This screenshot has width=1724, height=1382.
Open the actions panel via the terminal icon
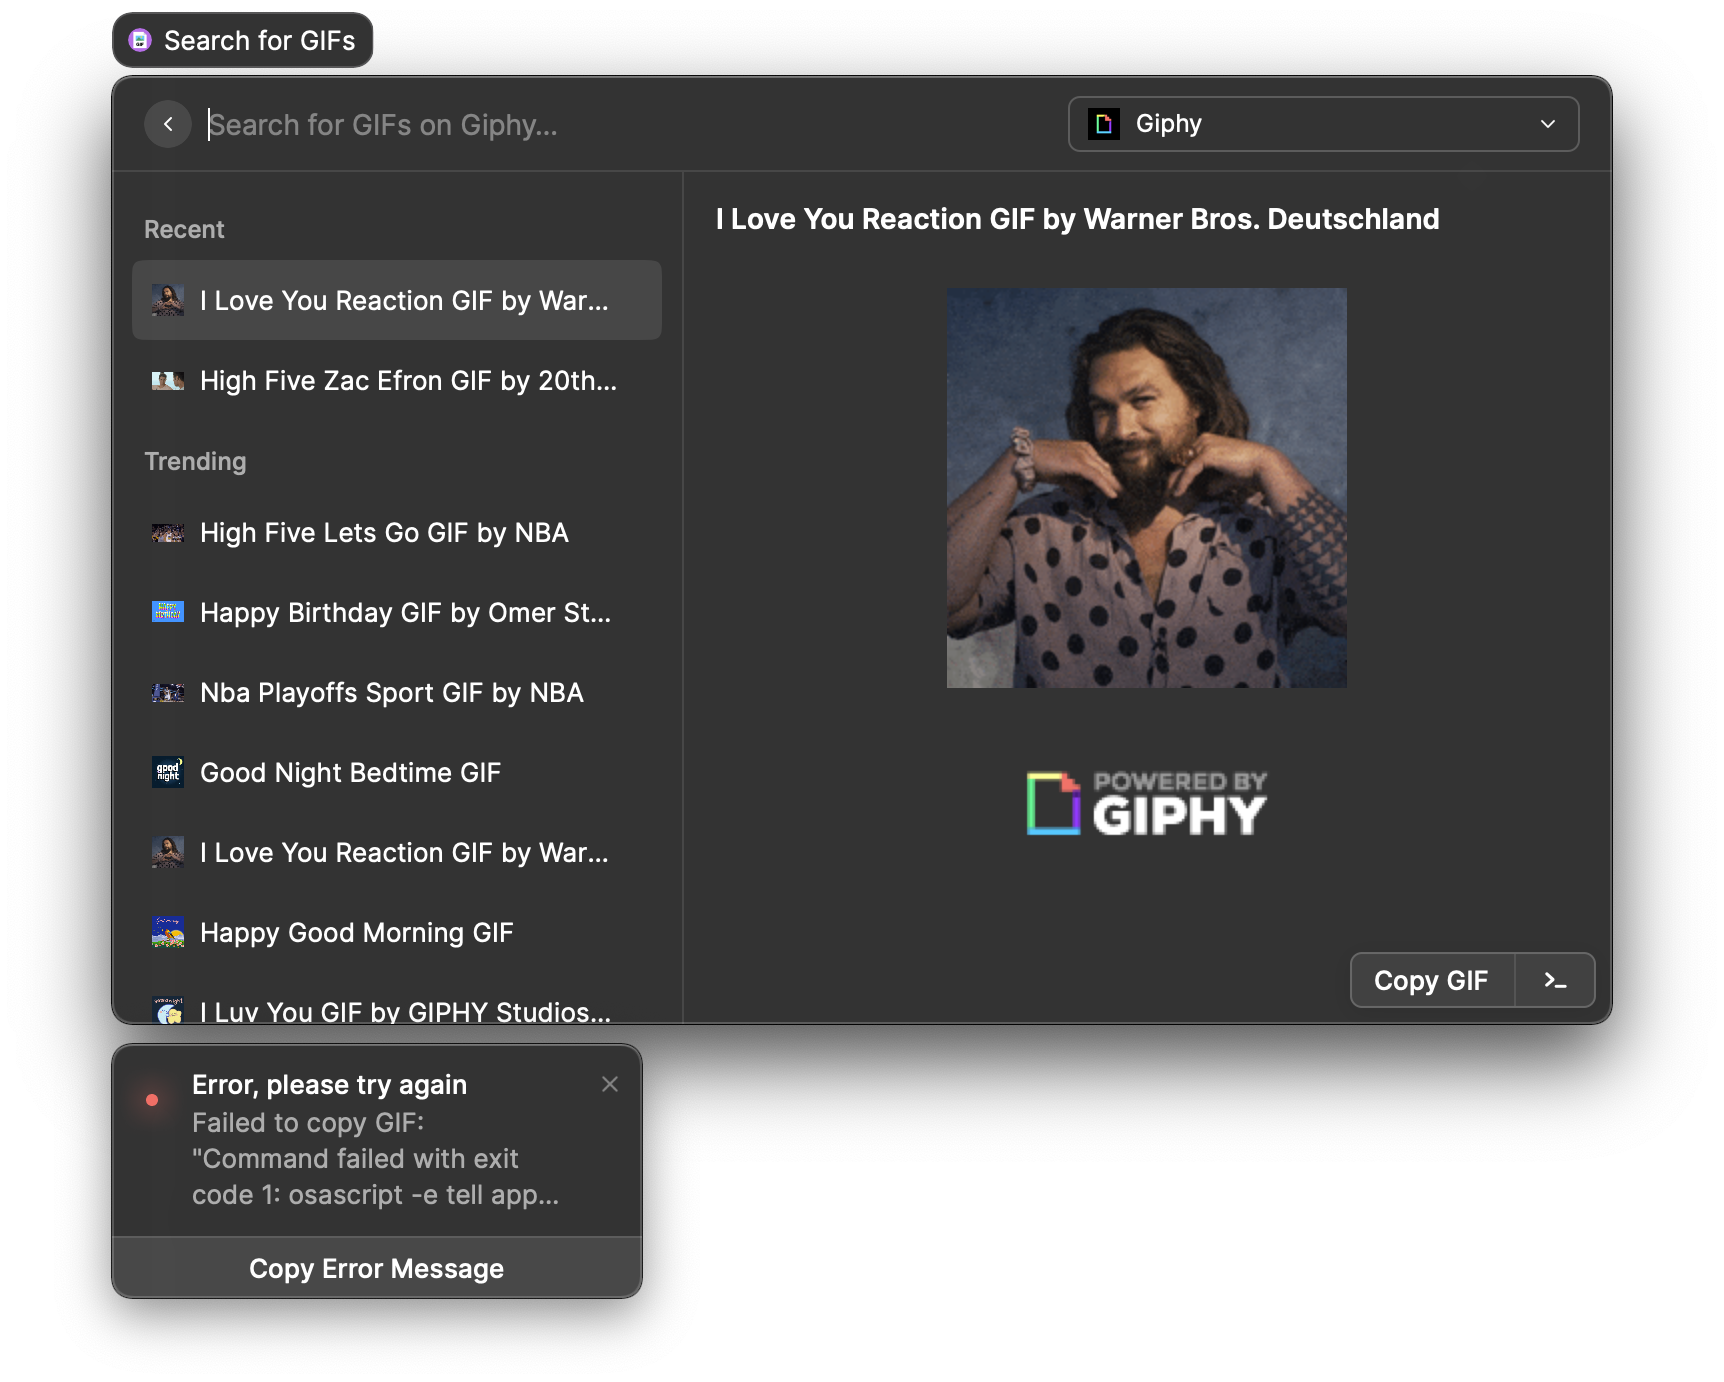[1556, 980]
